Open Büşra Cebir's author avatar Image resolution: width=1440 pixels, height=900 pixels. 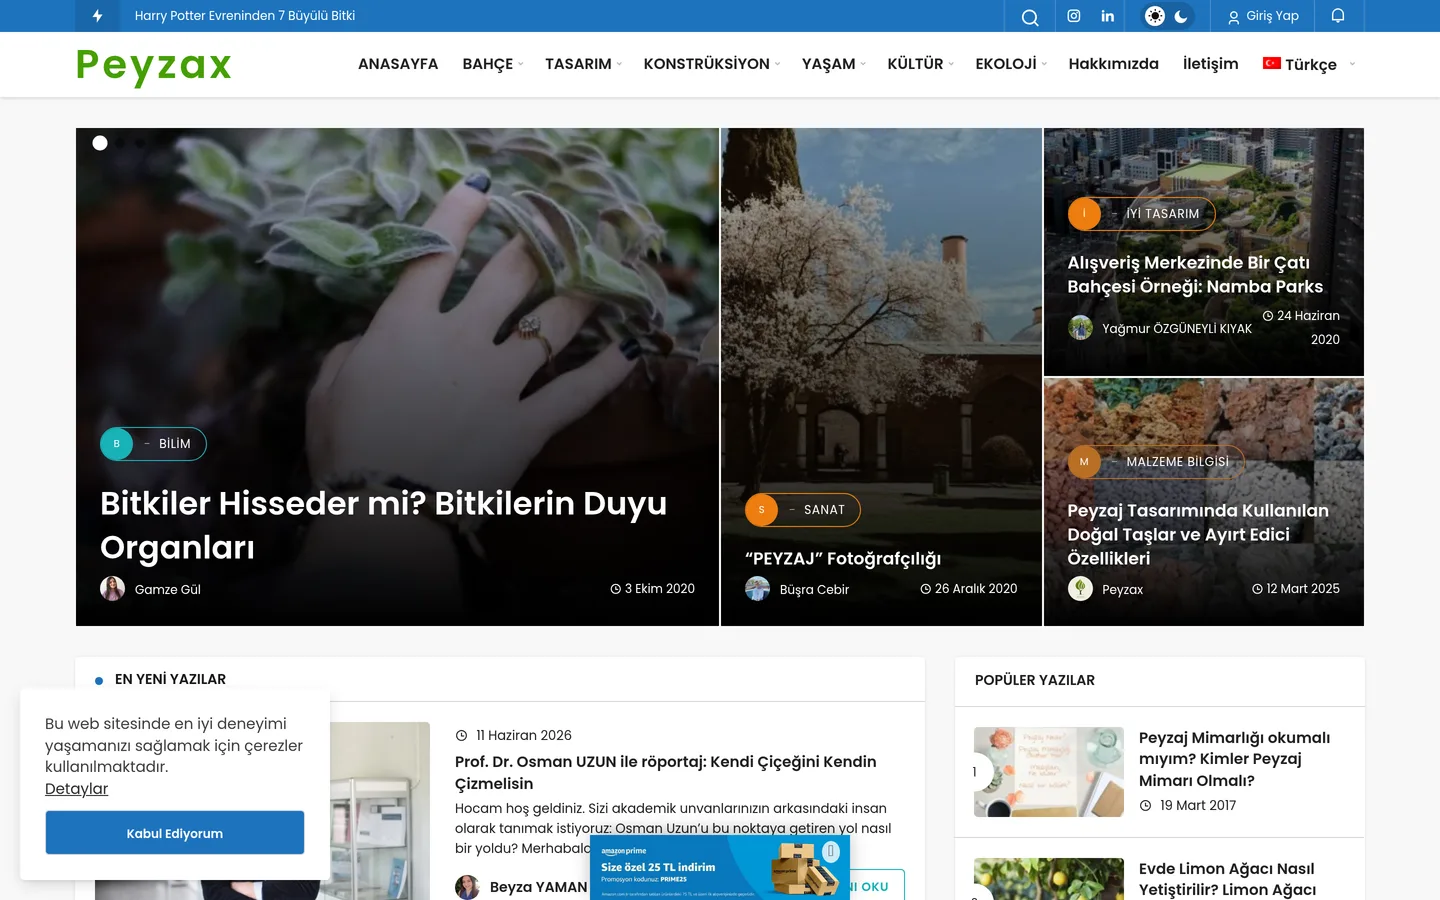(757, 589)
